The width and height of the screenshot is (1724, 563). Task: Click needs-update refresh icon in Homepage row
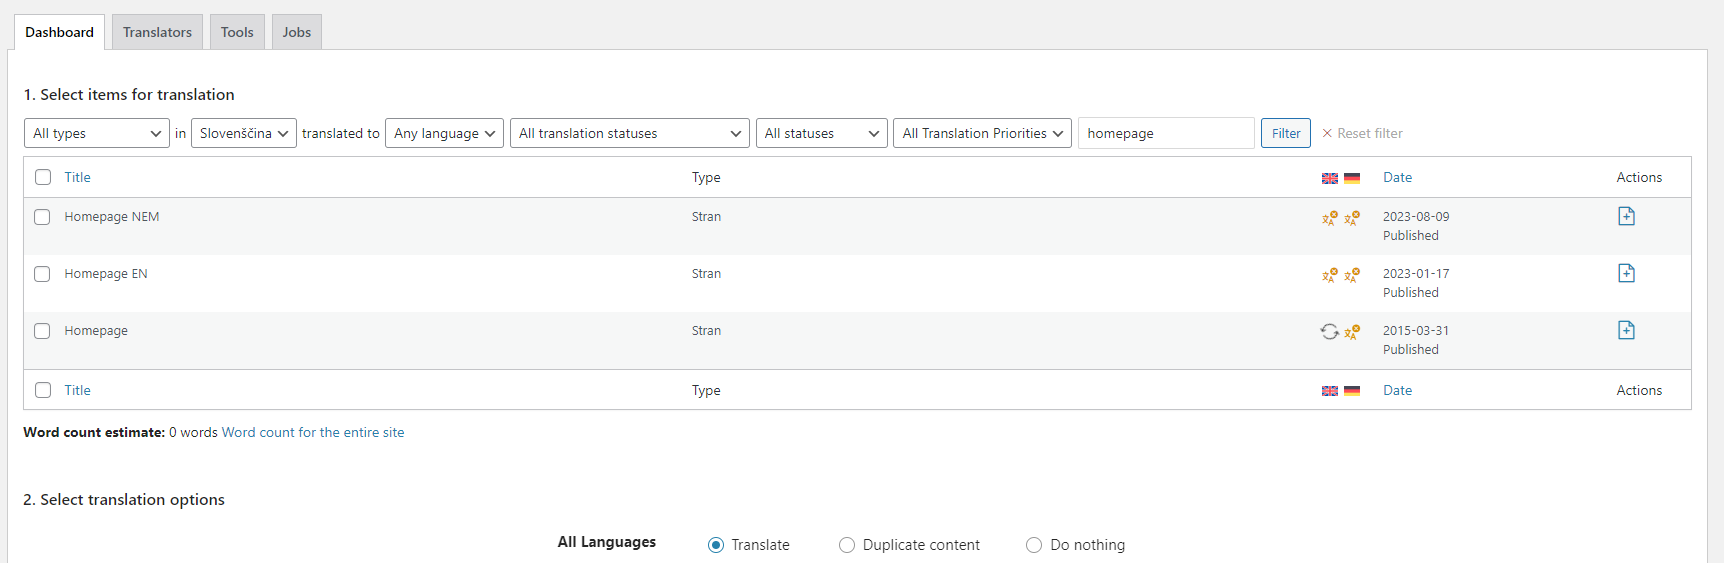point(1329,331)
